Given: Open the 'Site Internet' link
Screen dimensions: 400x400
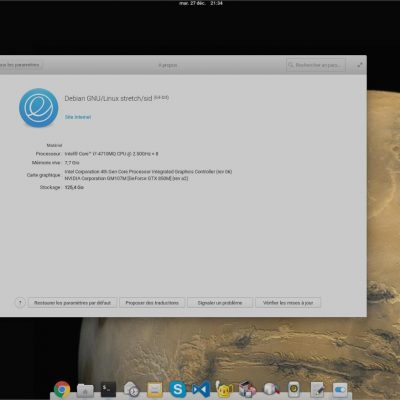Looking at the screenshot, I should [x=78, y=117].
